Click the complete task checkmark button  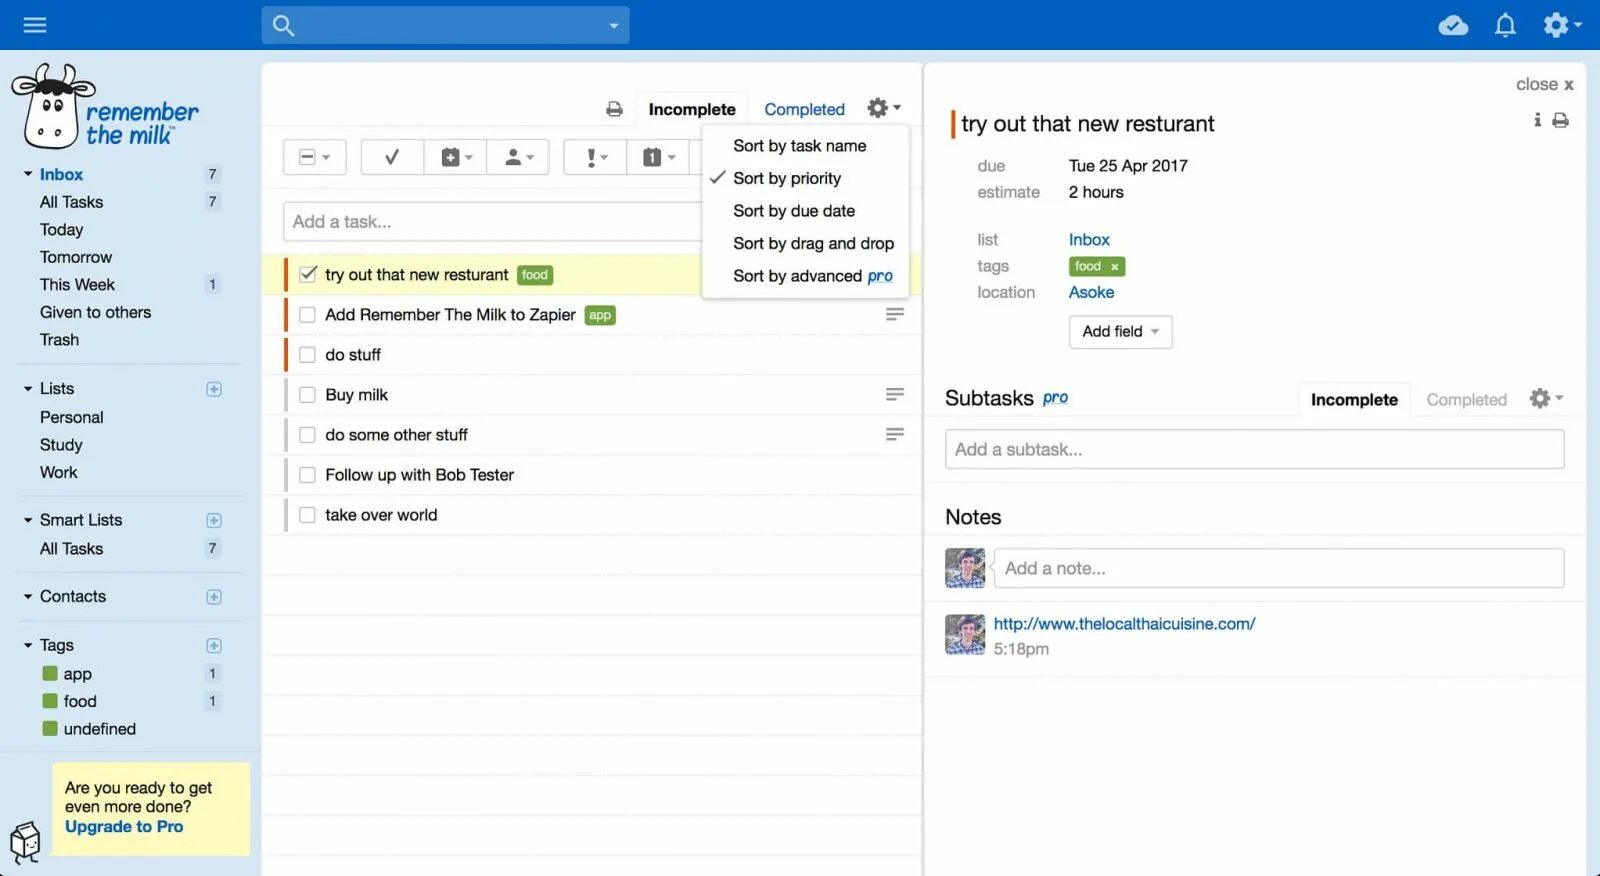(x=392, y=157)
